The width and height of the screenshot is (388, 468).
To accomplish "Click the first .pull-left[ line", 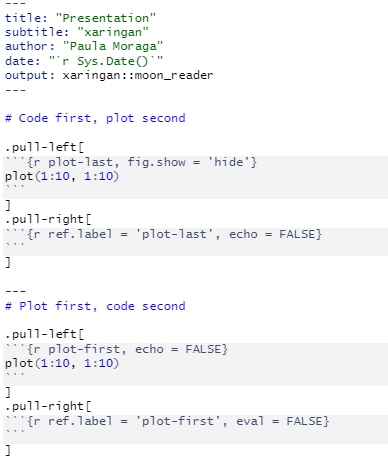I will (44, 147).
